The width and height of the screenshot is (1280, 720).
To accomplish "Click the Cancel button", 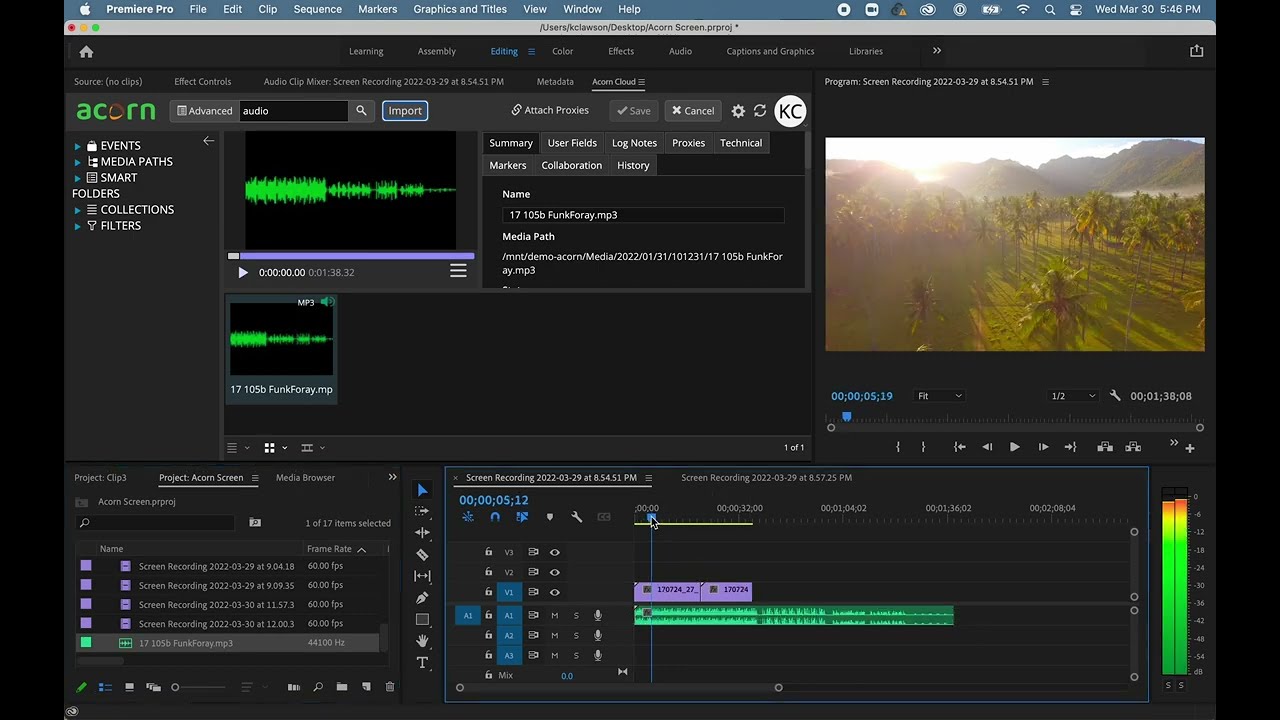I will click(692, 111).
